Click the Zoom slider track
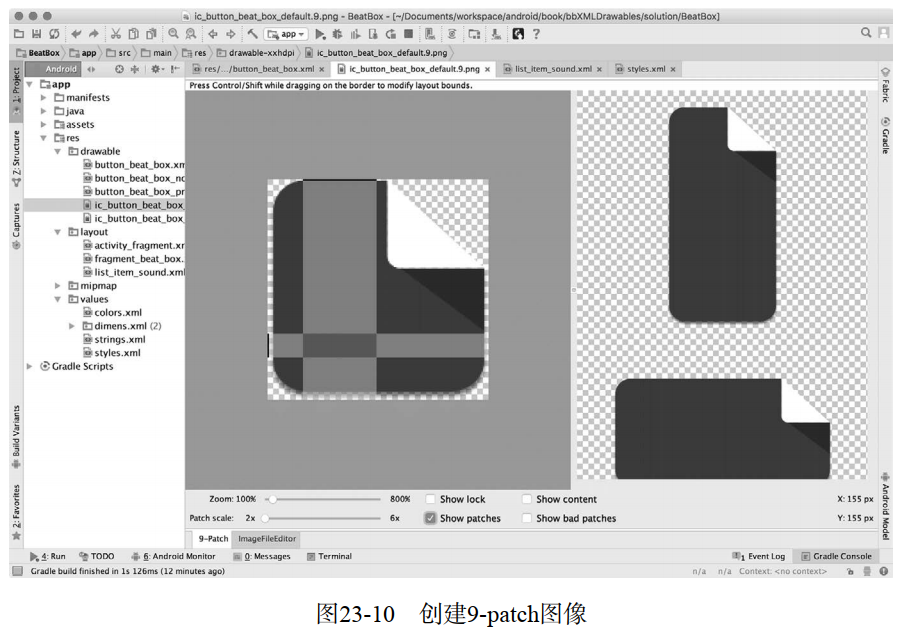 pyautogui.click(x=325, y=499)
